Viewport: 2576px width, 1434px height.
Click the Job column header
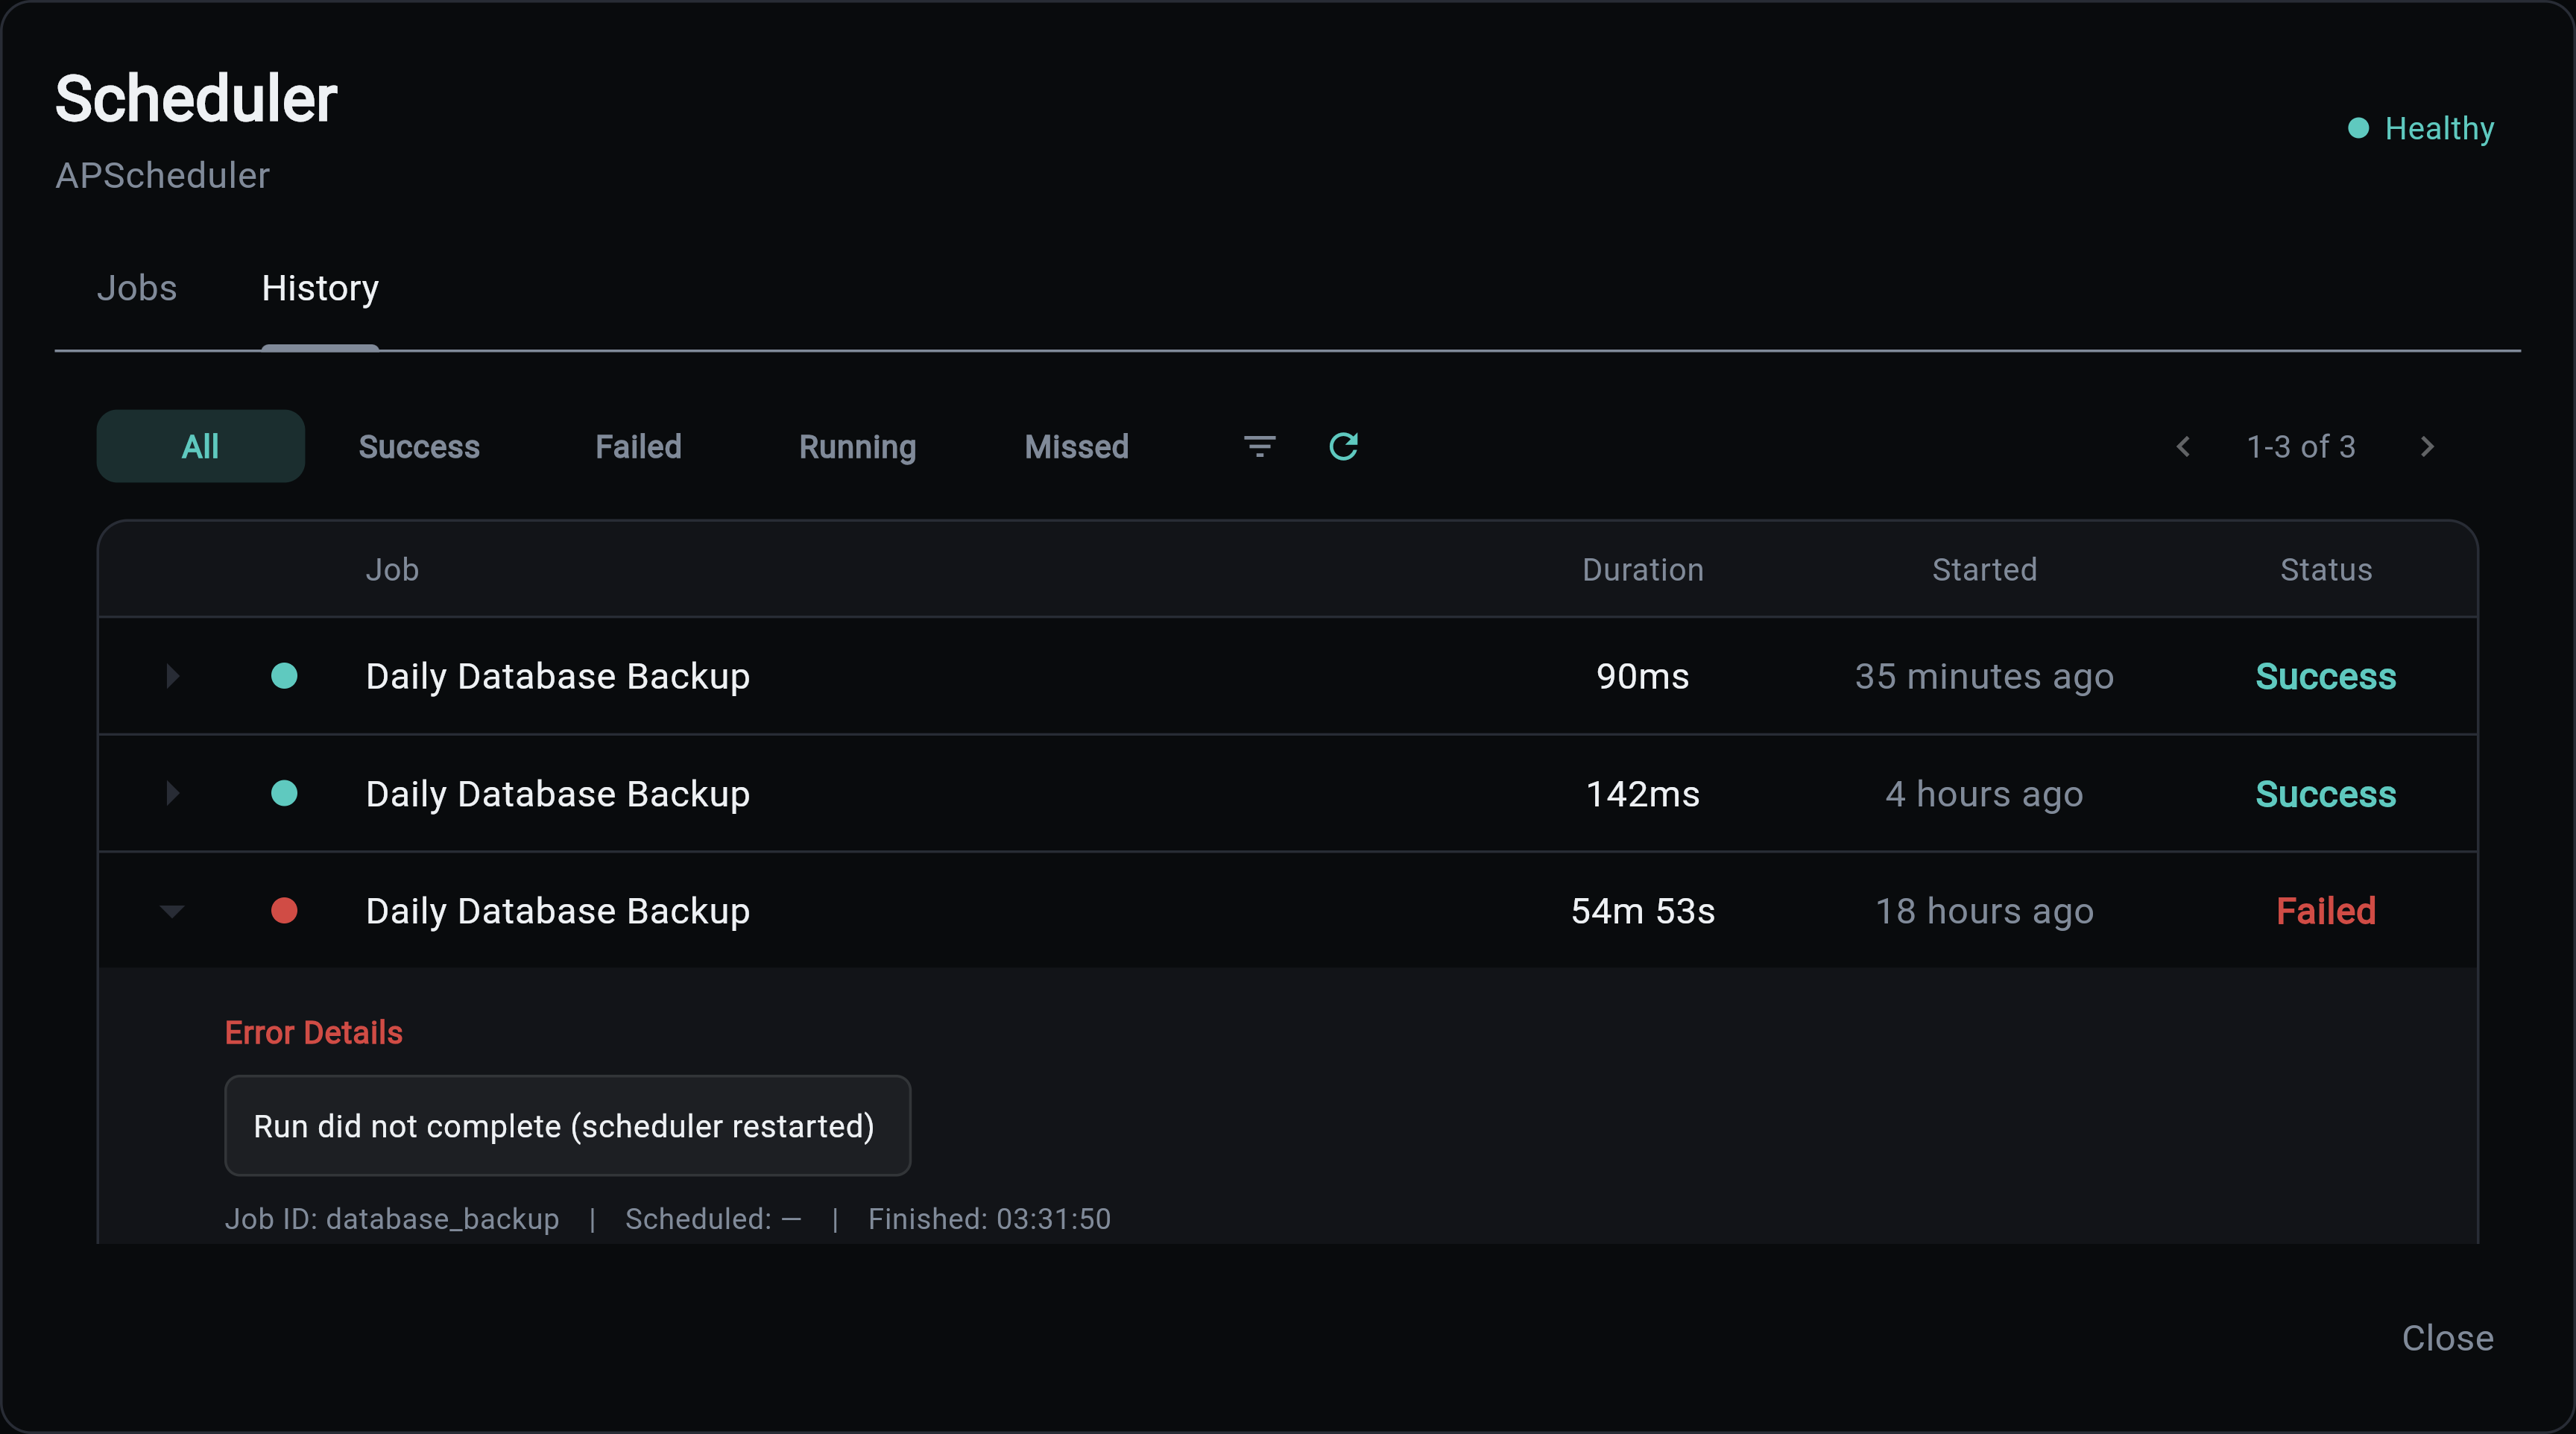point(392,569)
